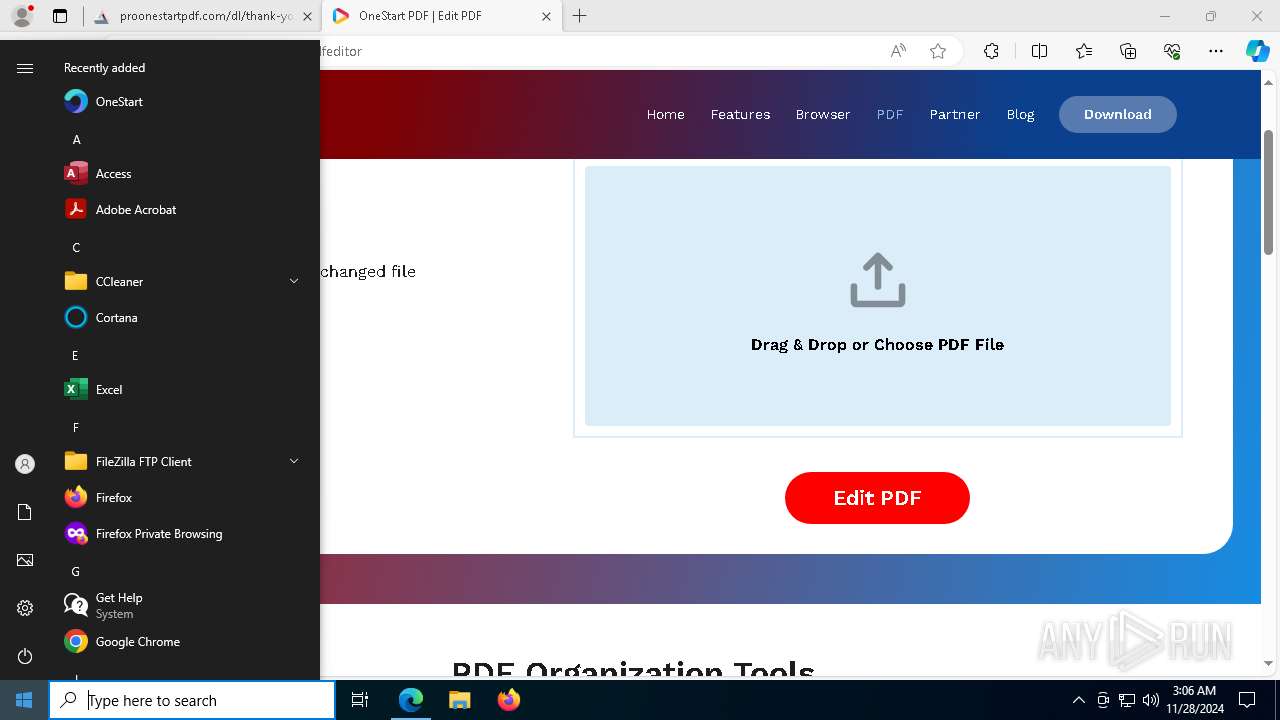Image resolution: width=1280 pixels, height=720 pixels.
Task: Add page to favorites star icon
Action: [938, 51]
